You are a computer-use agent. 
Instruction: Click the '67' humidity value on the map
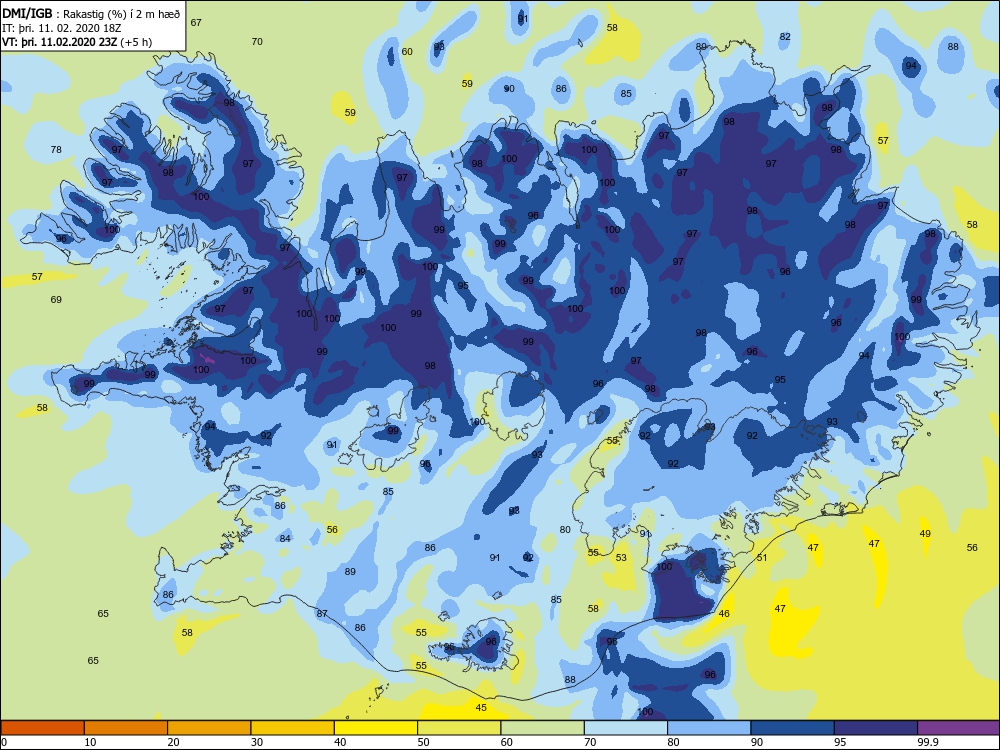pyautogui.click(x=196, y=22)
